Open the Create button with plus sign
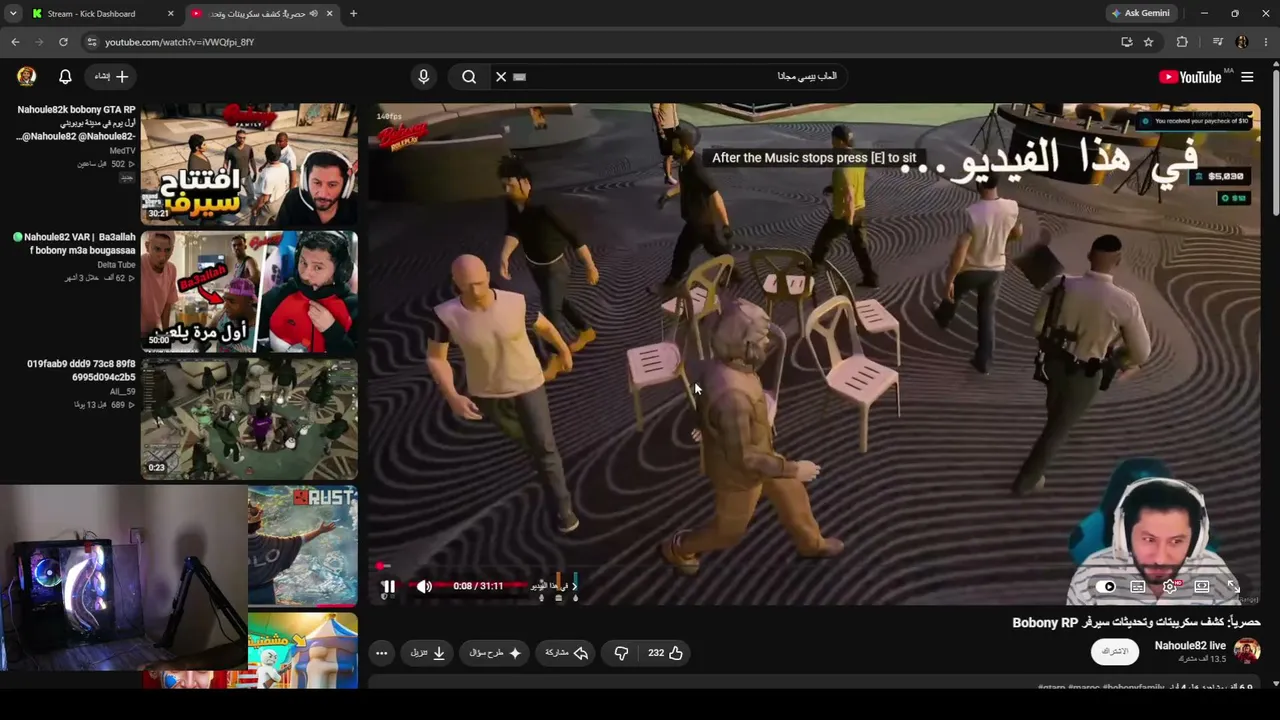 (112, 77)
